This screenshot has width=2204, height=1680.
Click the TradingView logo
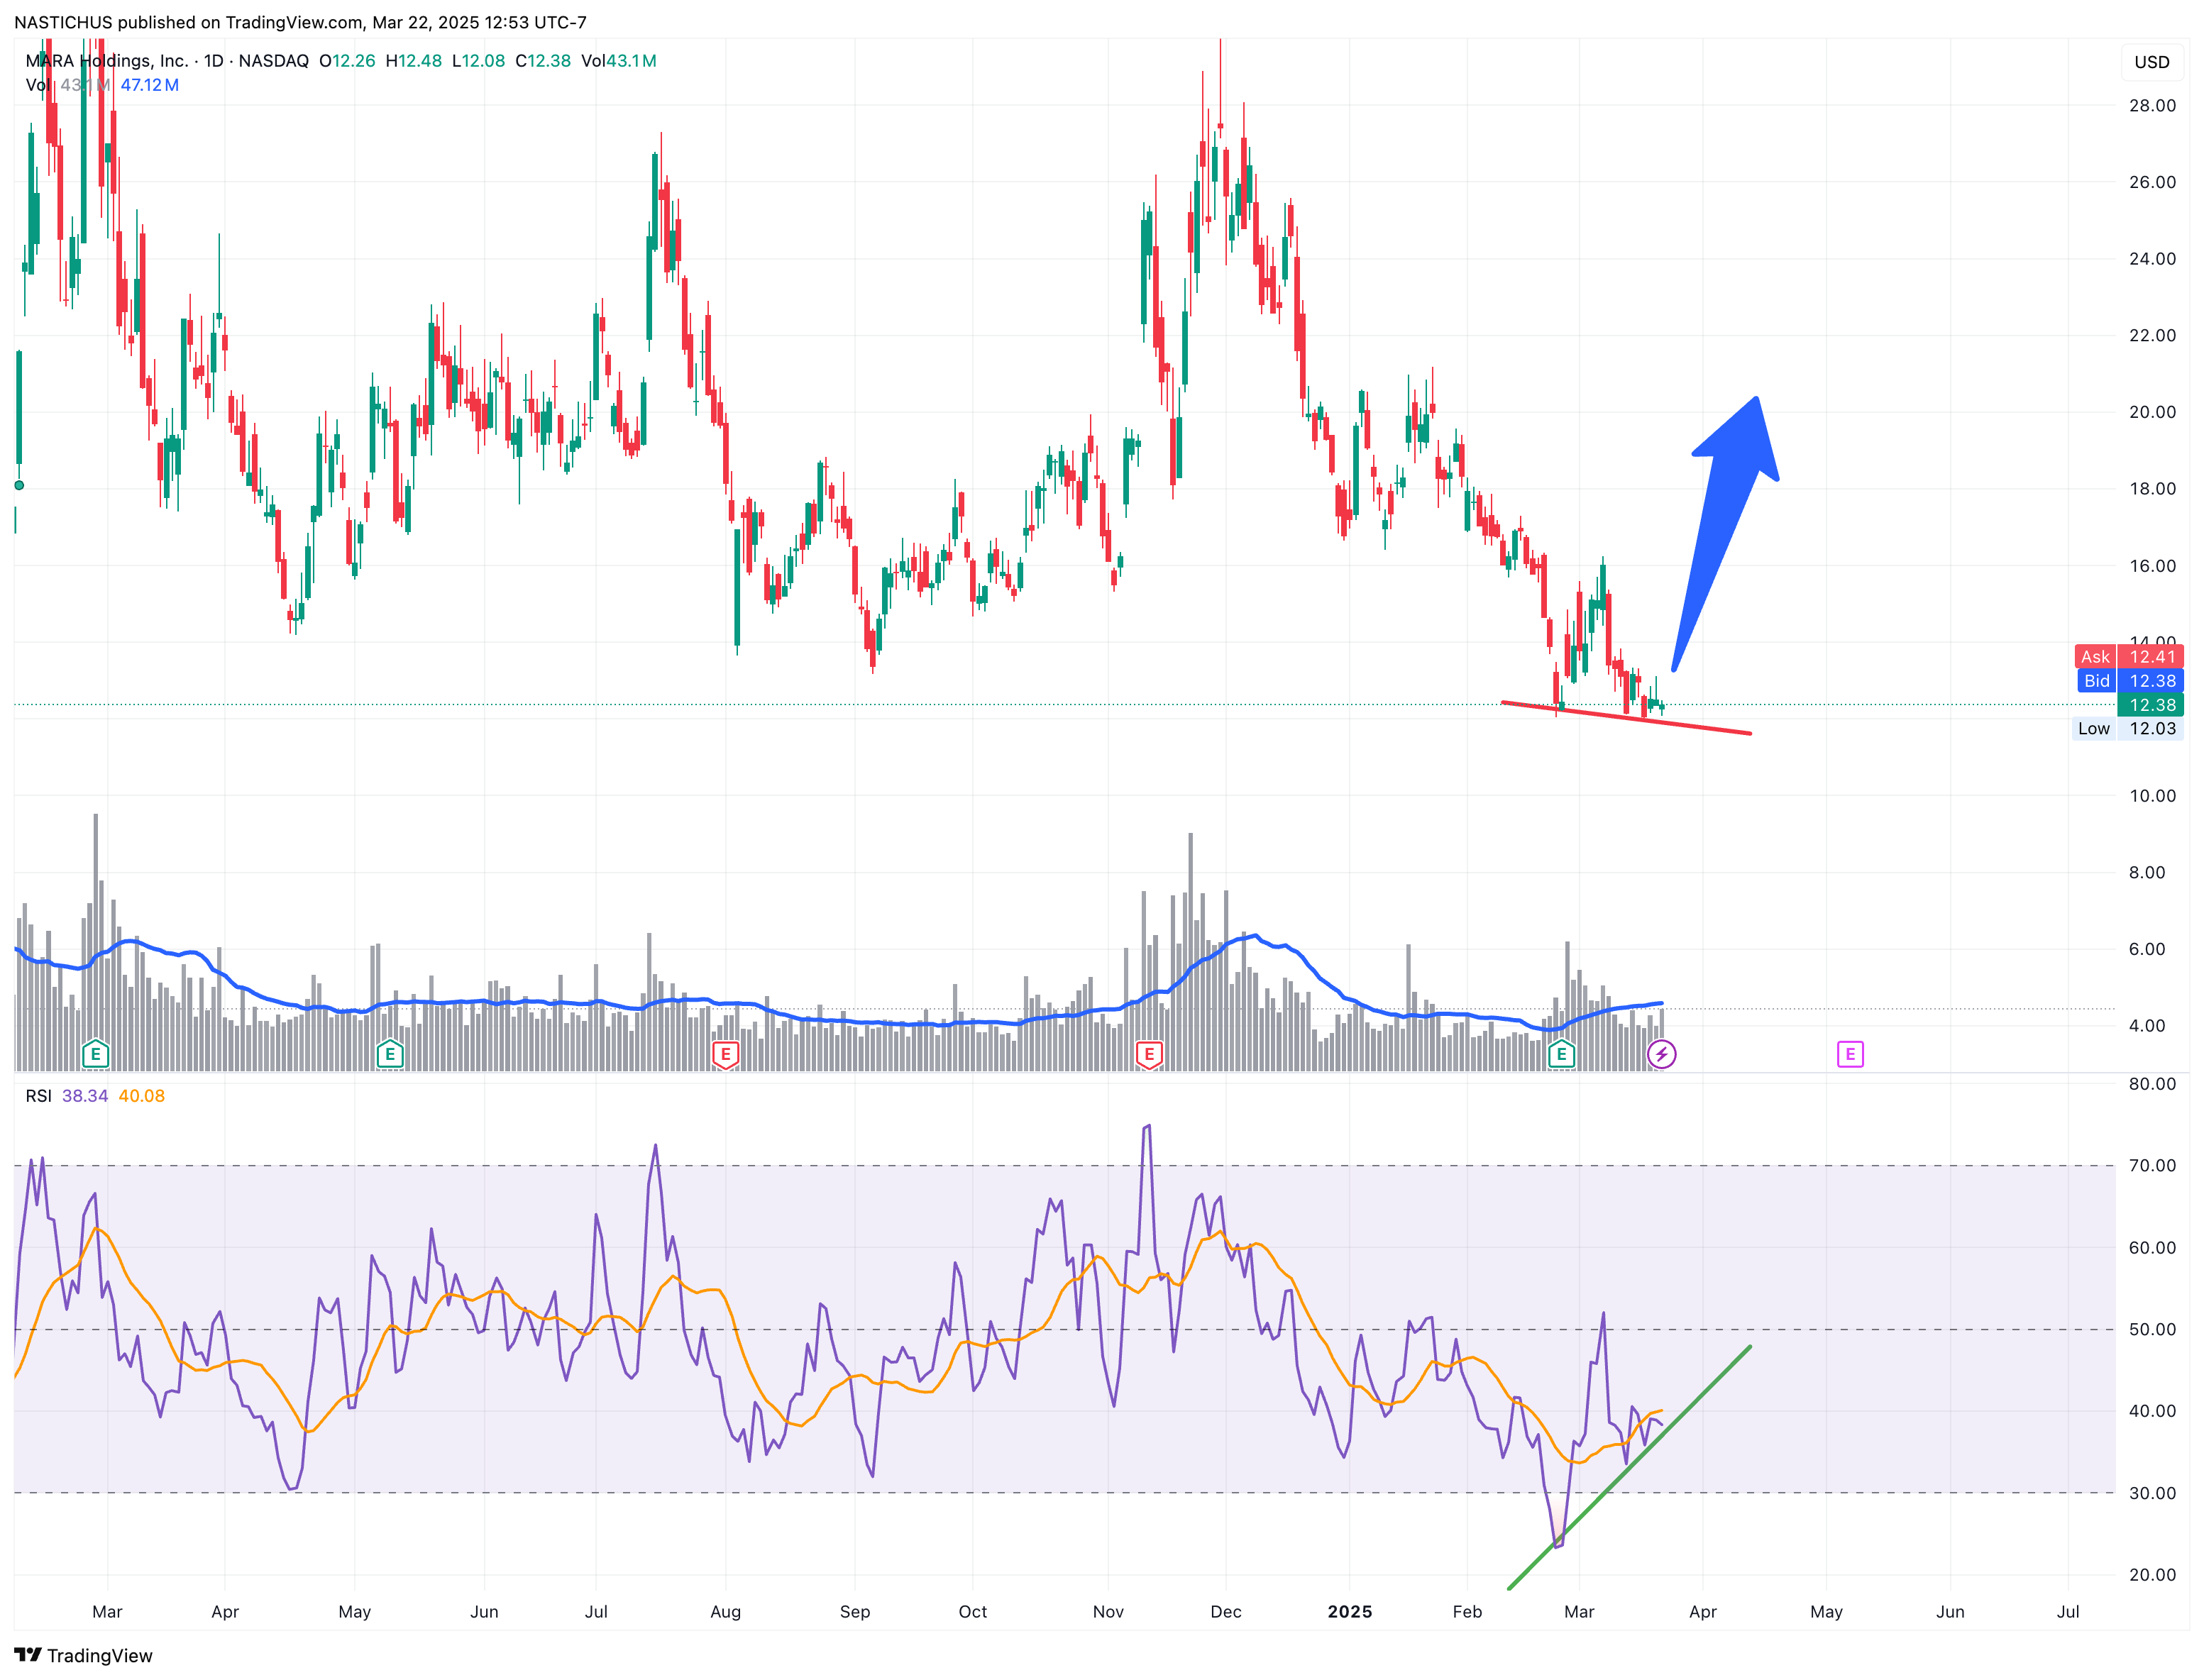click(x=83, y=1655)
